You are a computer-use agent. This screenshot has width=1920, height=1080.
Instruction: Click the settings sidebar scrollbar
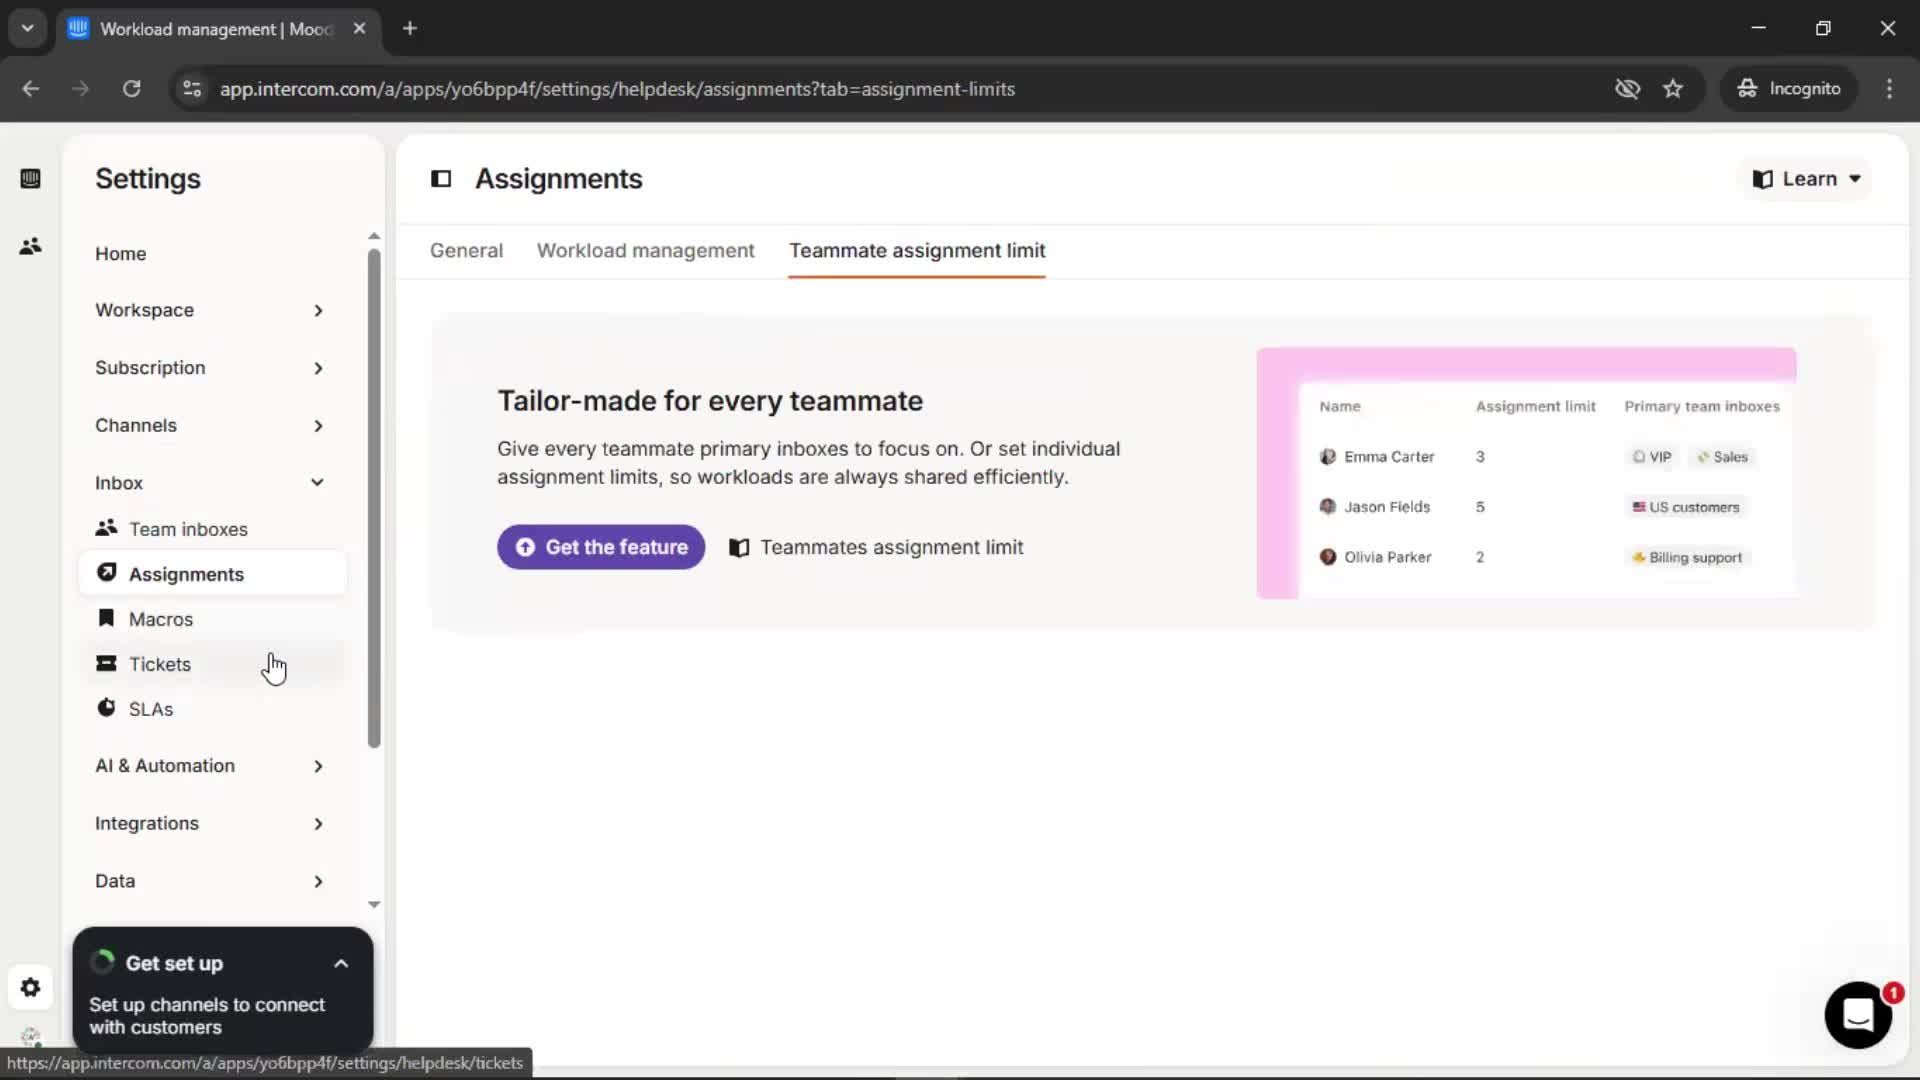374,498
